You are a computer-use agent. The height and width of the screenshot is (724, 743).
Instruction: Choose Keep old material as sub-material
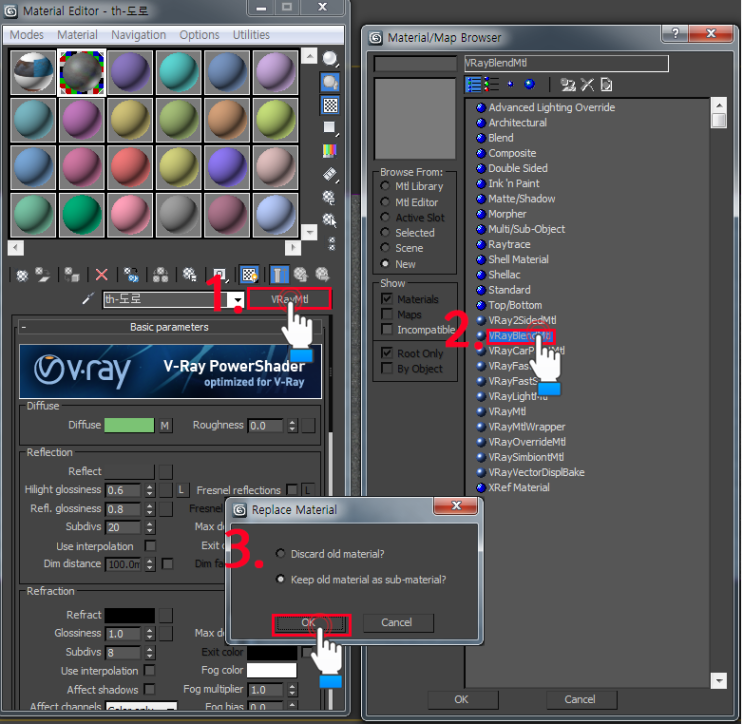click(x=281, y=579)
